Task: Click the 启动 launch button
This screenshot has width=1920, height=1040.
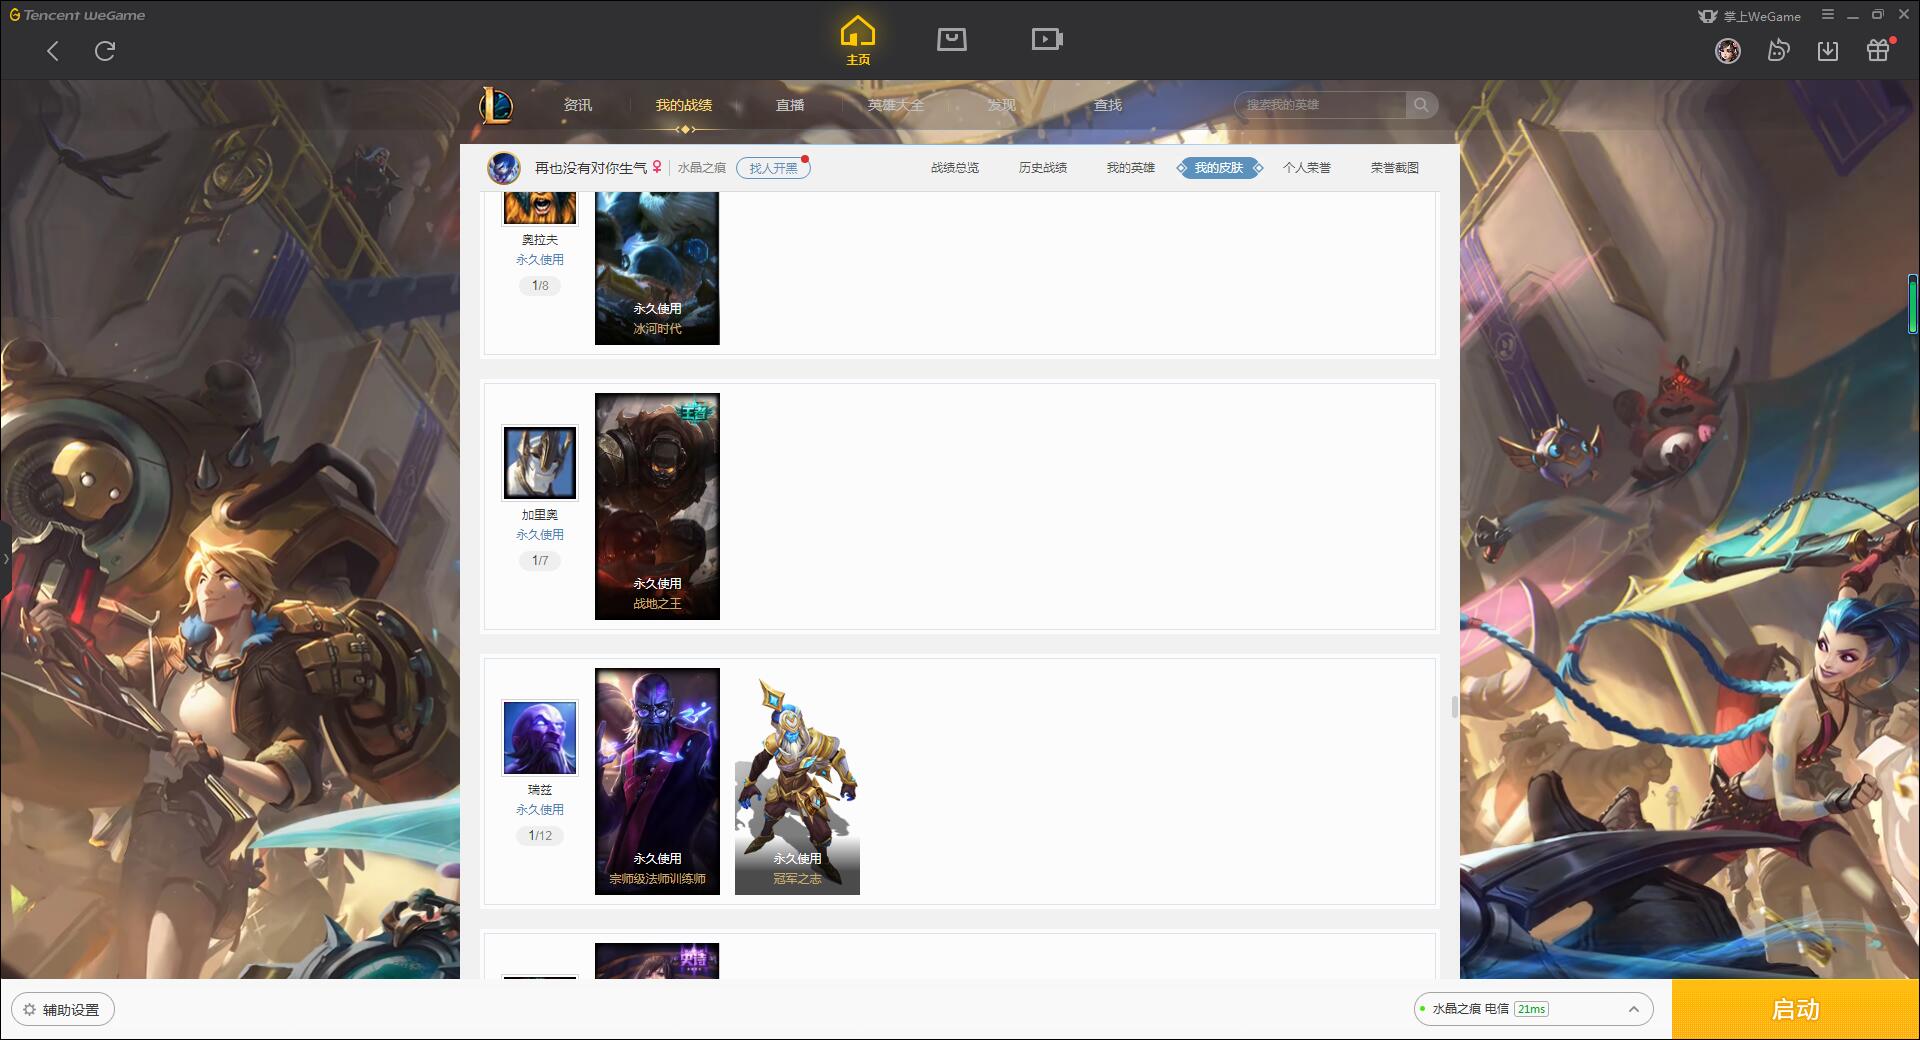Action: point(1795,1010)
